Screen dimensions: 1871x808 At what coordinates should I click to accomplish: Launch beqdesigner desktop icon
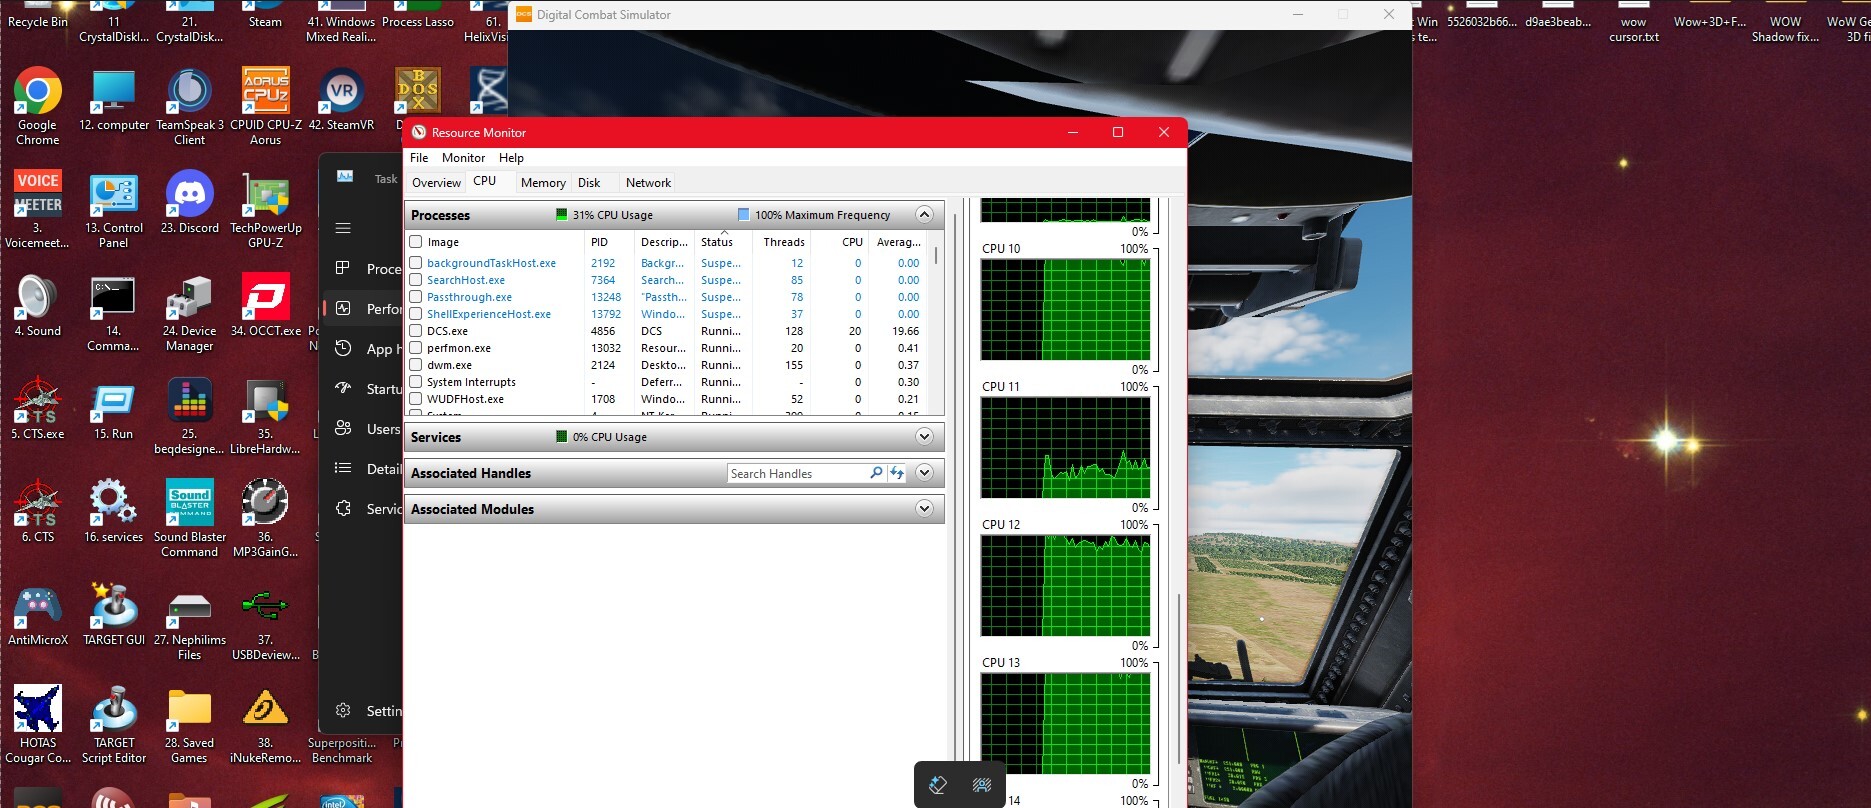[x=189, y=415]
